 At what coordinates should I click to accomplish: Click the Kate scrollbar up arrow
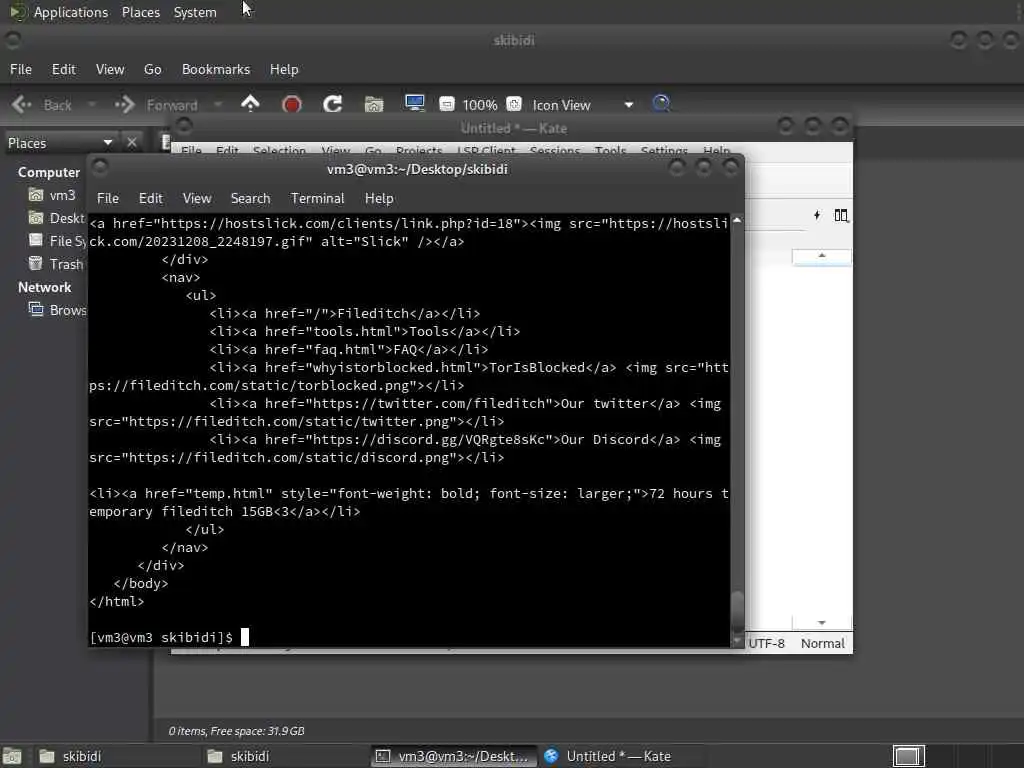coord(822,255)
